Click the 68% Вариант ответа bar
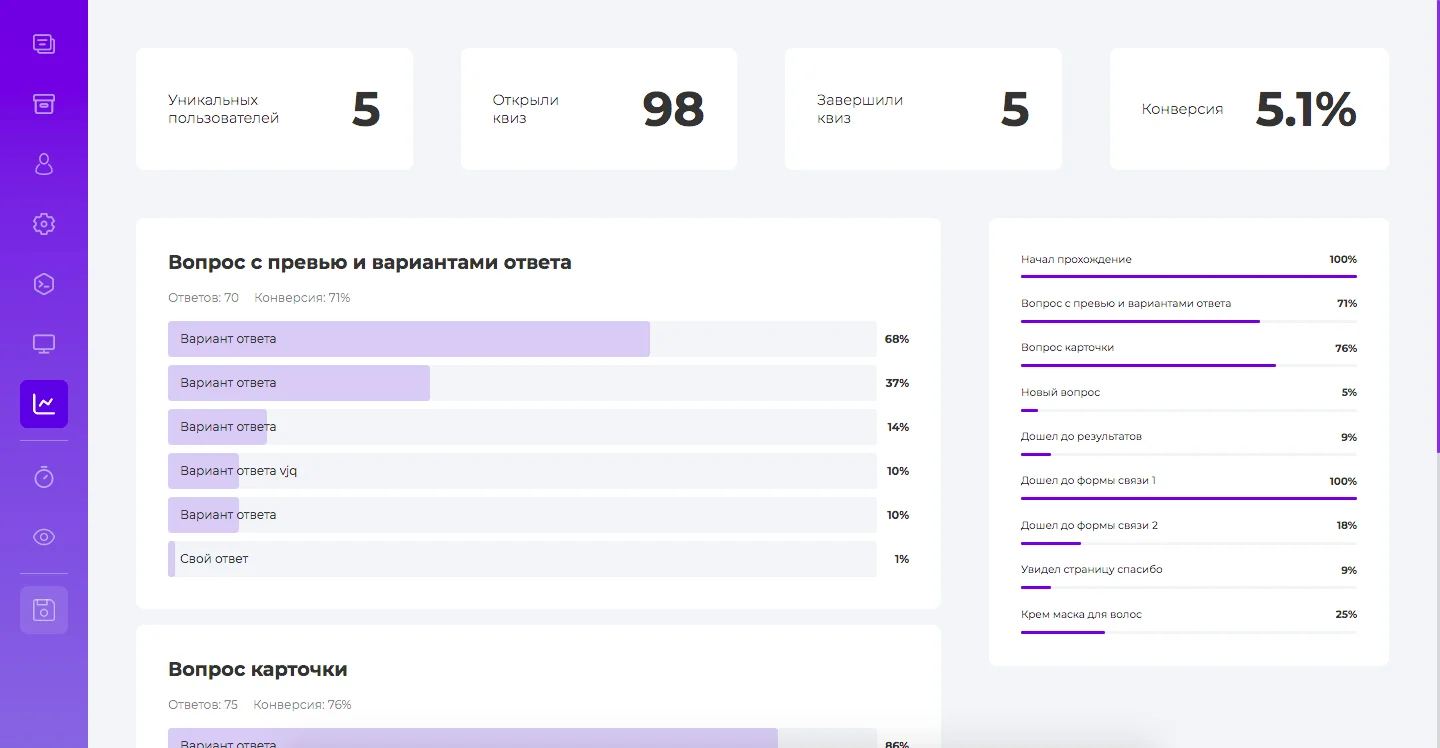The image size is (1440, 748). pos(522,339)
